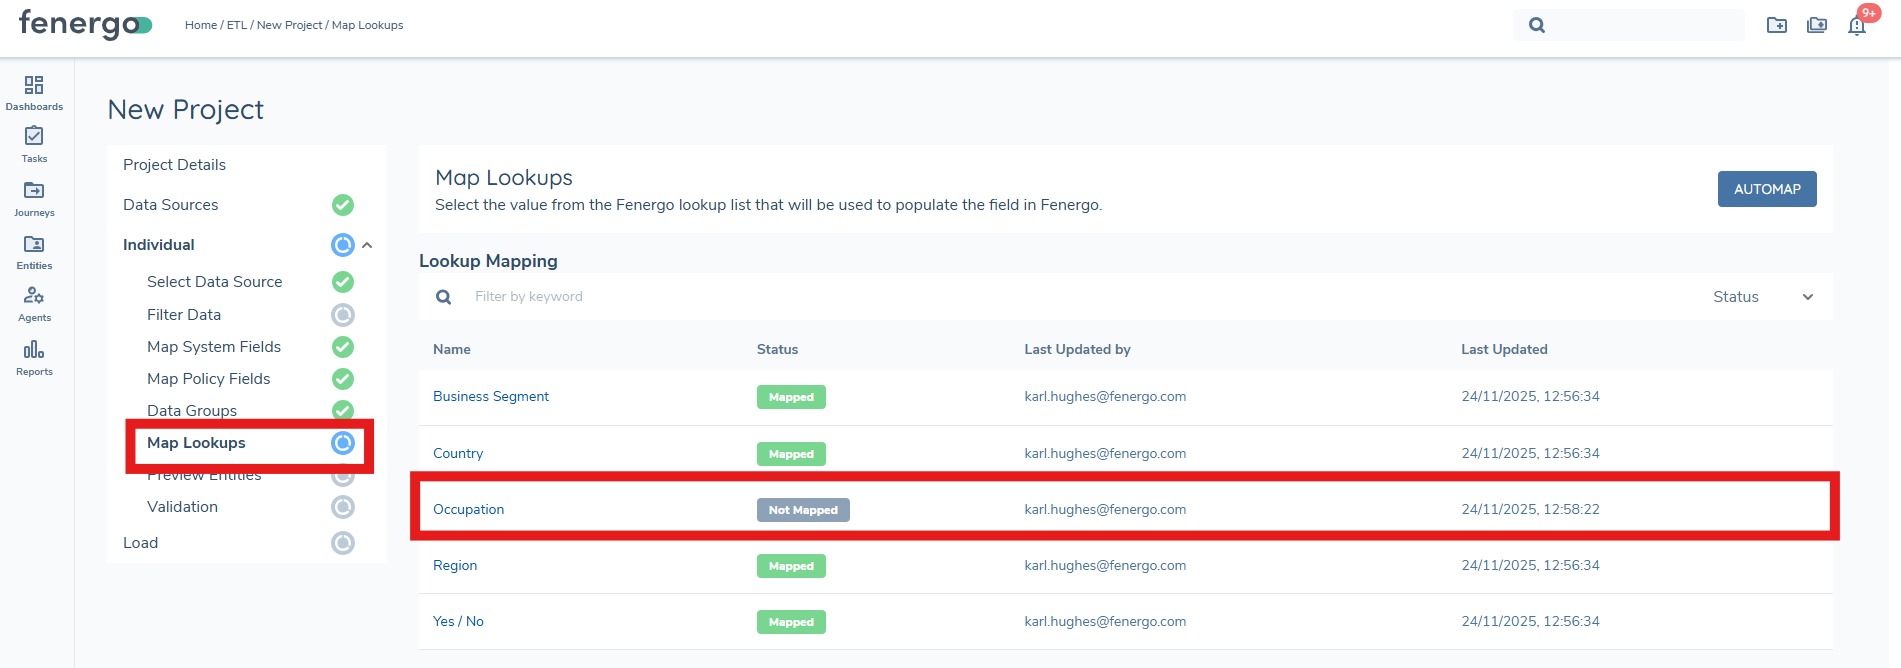1901x668 pixels.
Task: Click the ETL breadcrumb link
Action: click(236, 25)
